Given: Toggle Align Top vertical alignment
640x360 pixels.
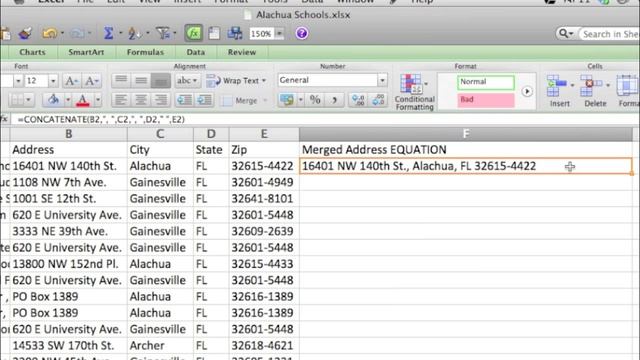Looking at the screenshot, I should 121,80.
